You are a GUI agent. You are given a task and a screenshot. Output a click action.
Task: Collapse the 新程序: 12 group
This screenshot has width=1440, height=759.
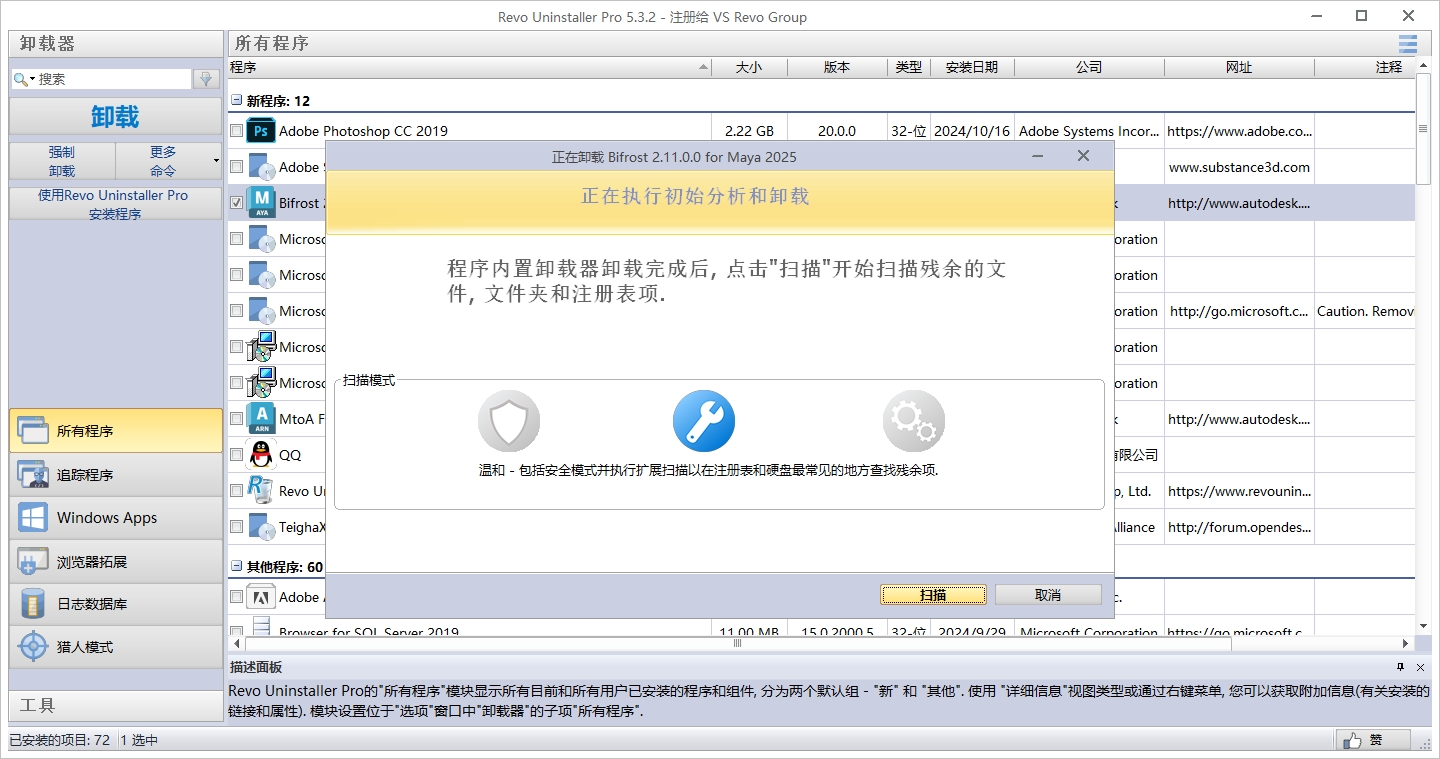237,101
